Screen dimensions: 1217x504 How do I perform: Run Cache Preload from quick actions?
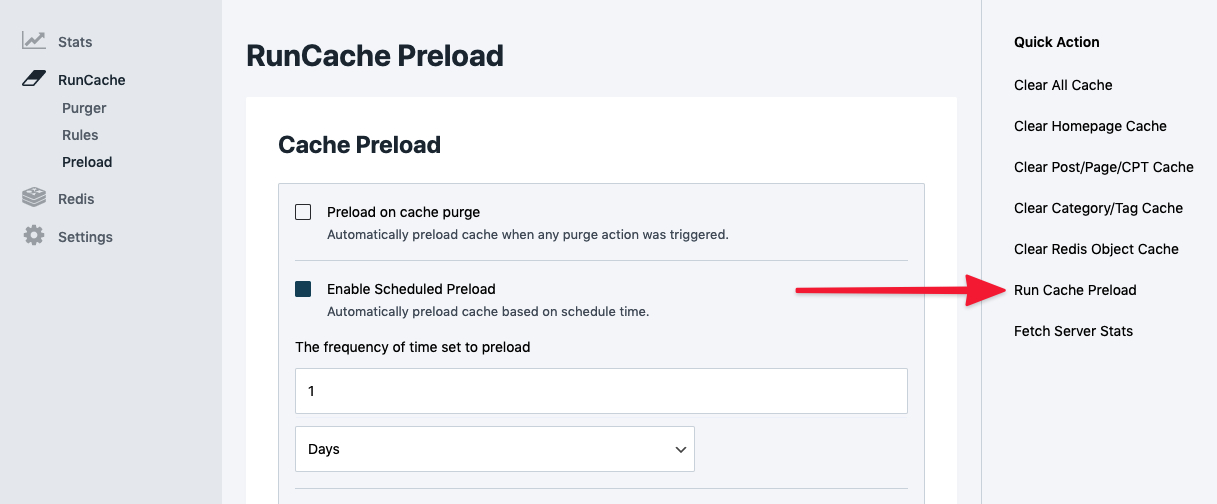click(1075, 290)
